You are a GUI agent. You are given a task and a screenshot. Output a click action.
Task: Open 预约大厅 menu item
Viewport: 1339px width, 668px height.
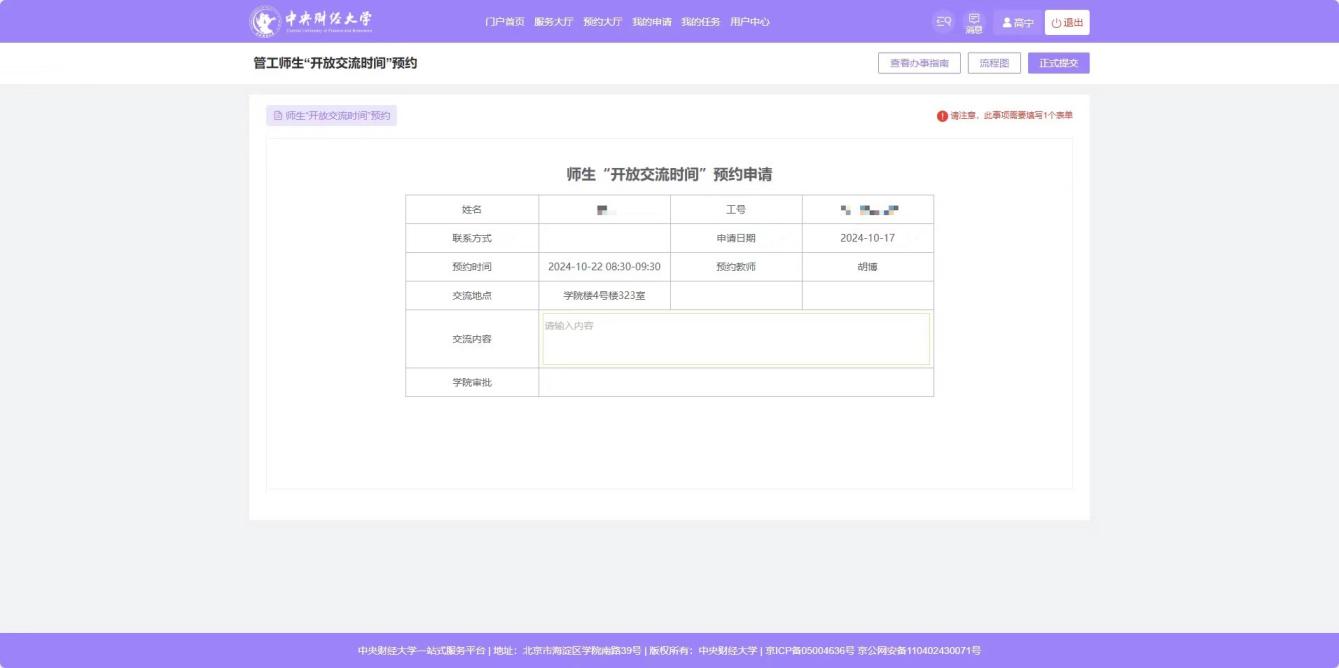[602, 22]
